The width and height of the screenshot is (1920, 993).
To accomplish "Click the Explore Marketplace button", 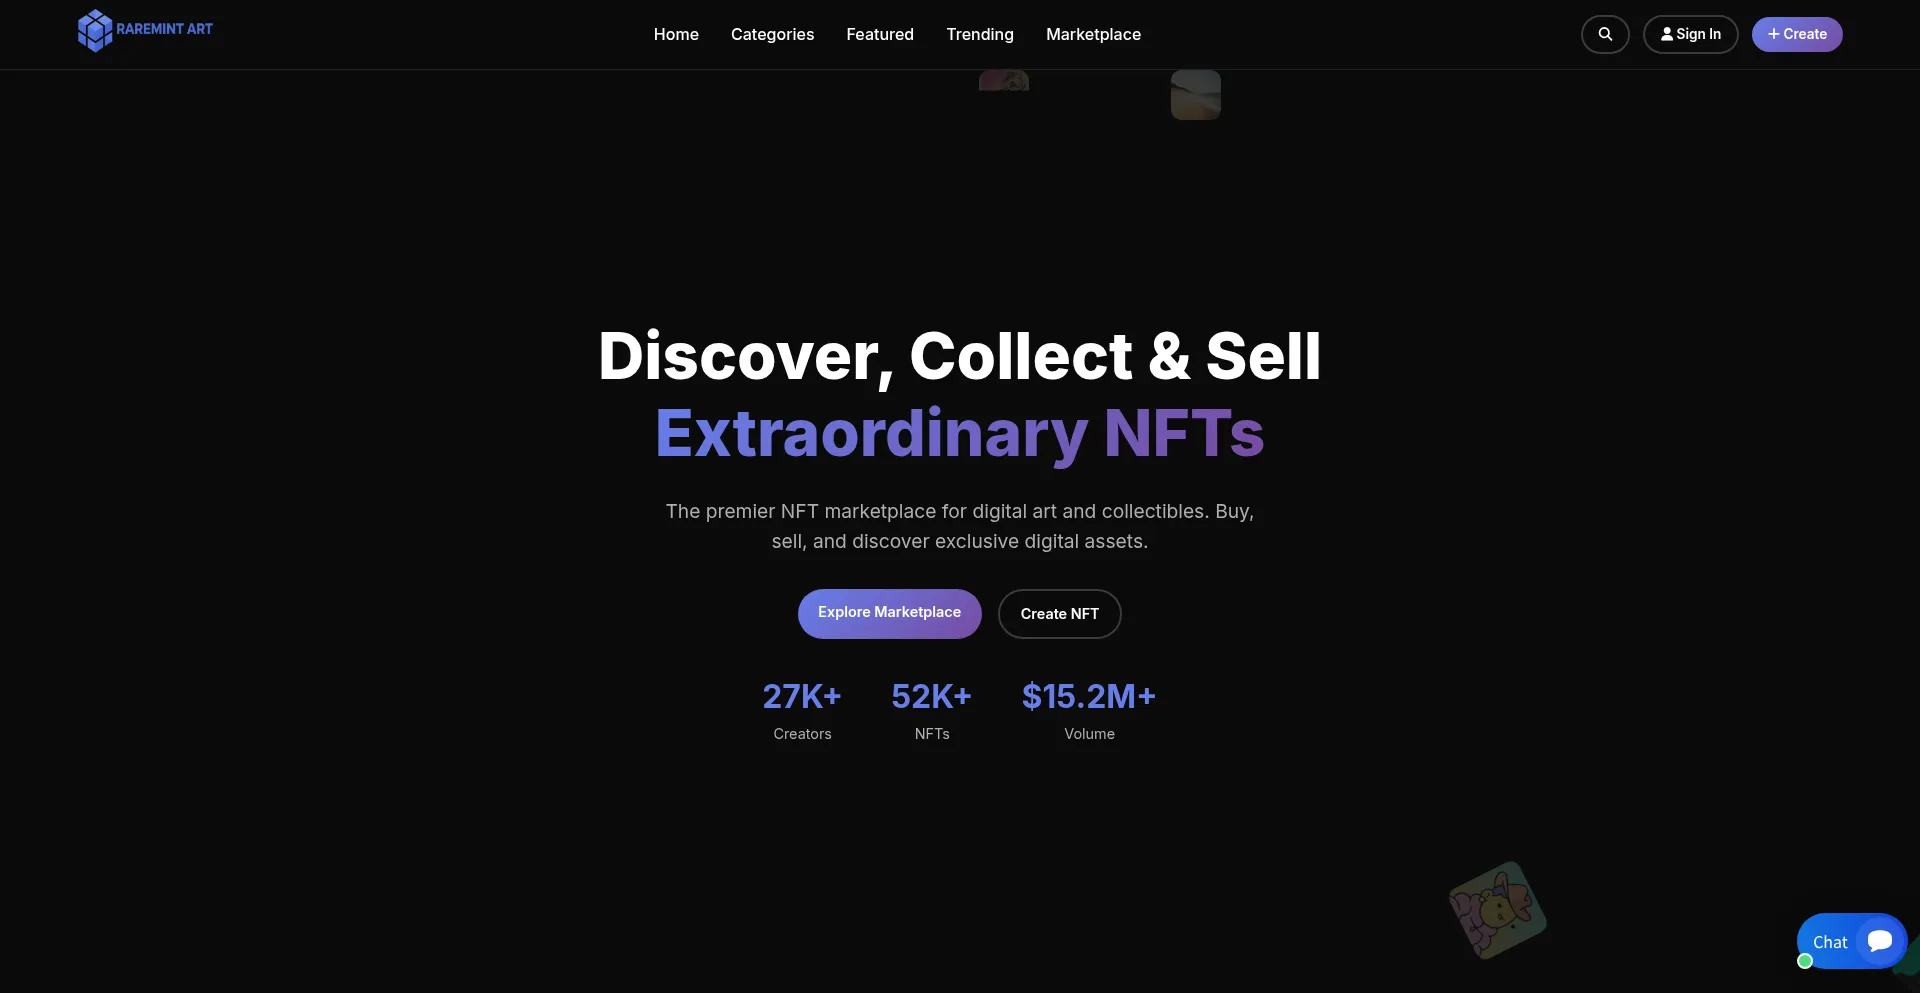I will pos(889,613).
